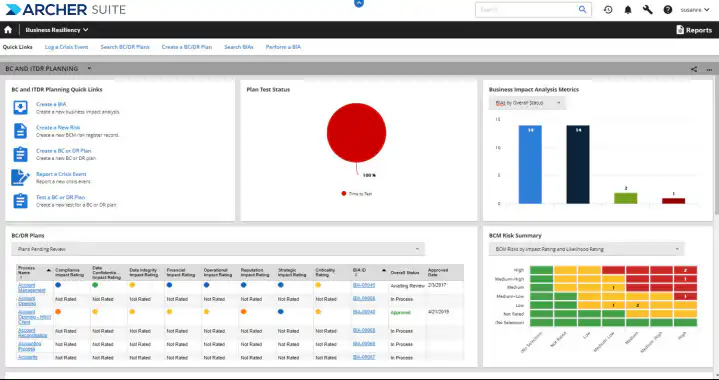Sort by Process Name column arrow
The image size is (719, 380).
(49, 270)
